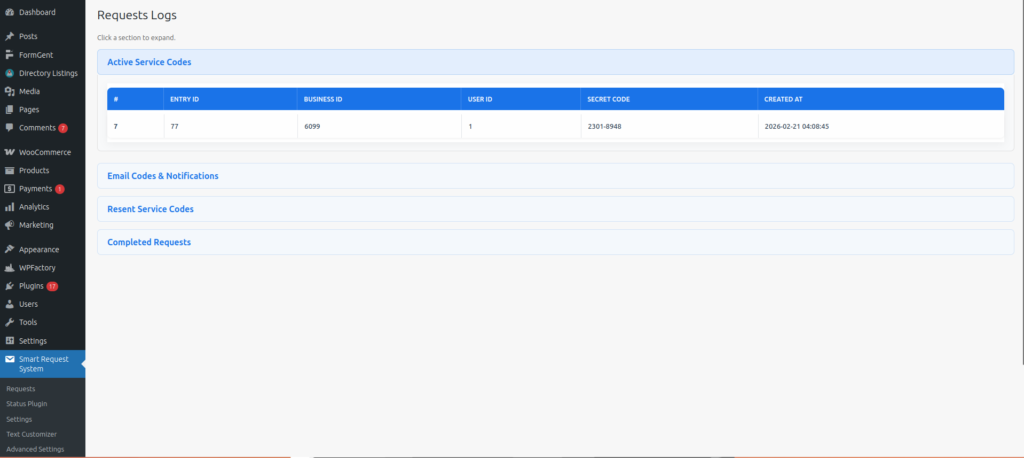Click the Users person icon
This screenshot has height=458, width=1024.
tap(9, 304)
